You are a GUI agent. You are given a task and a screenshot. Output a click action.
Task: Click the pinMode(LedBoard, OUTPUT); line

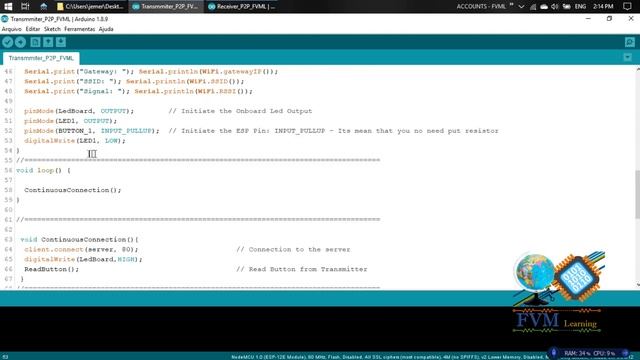pos(79,111)
